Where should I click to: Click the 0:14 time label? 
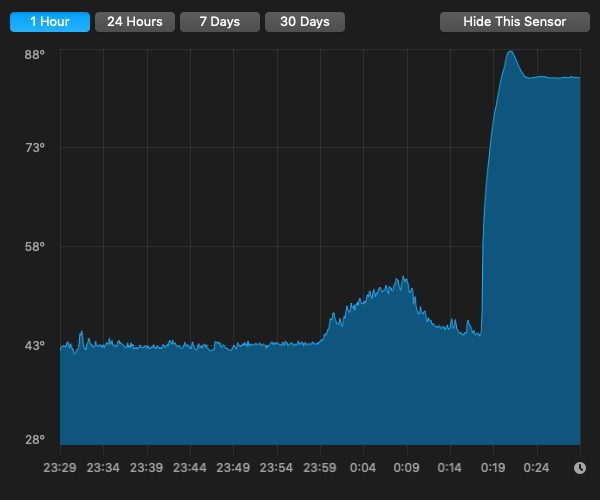[x=450, y=467]
